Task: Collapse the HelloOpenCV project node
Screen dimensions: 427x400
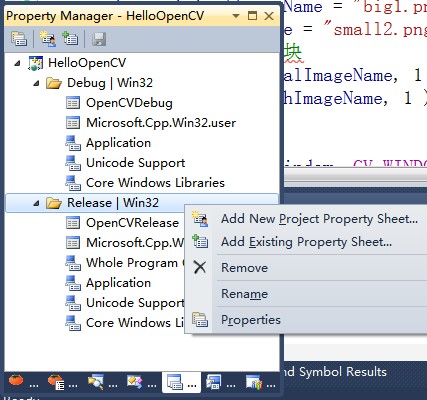Action: coord(17,63)
